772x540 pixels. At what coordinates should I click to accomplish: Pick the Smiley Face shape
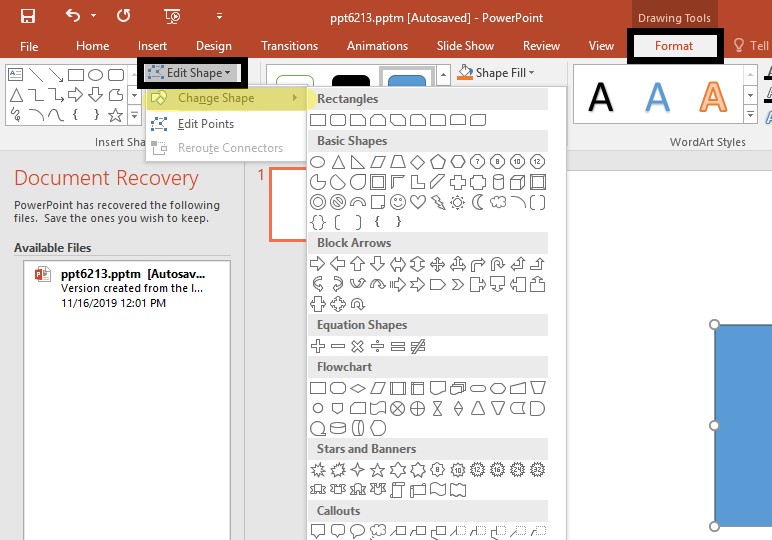click(x=398, y=202)
